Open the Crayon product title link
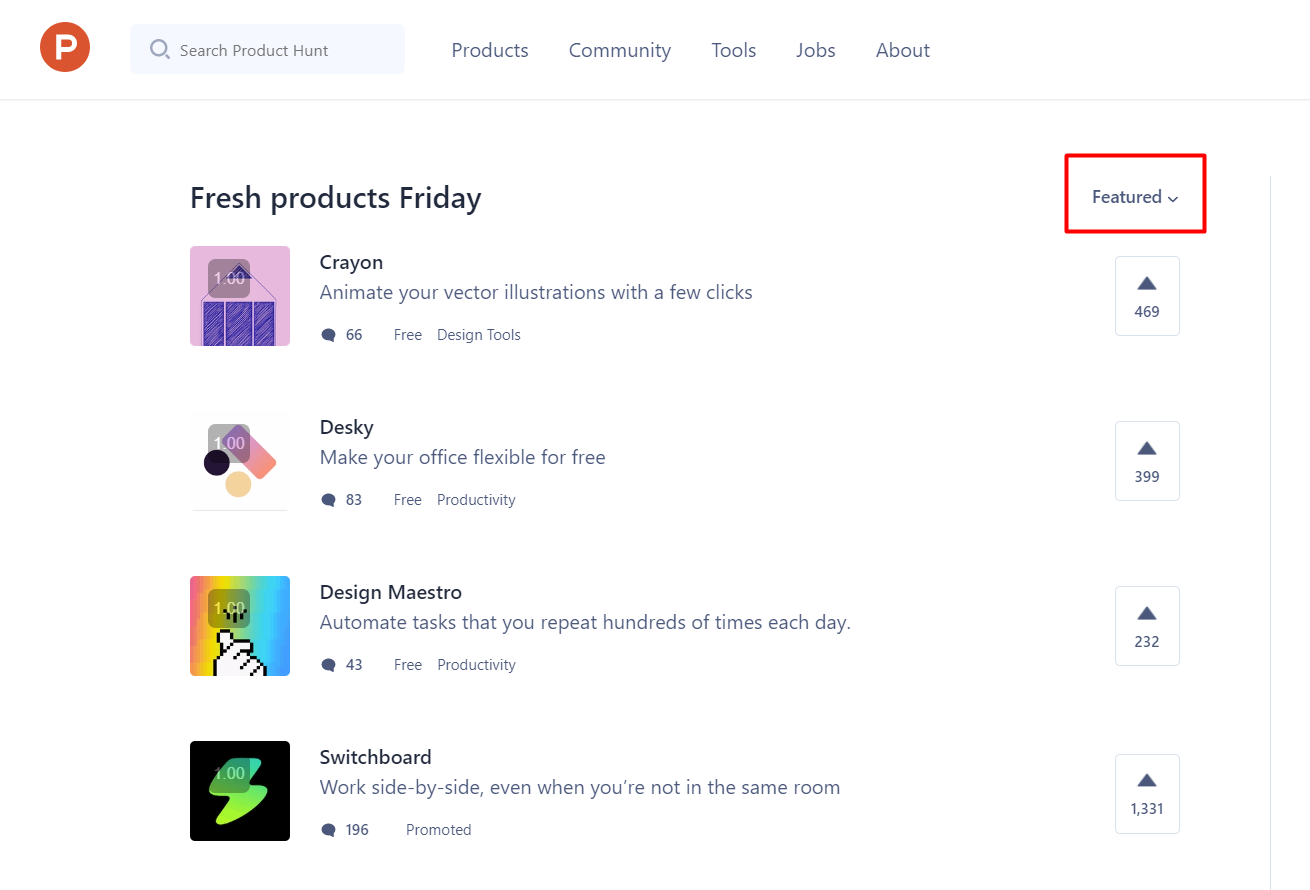This screenshot has width=1310, height=890. pos(351,262)
